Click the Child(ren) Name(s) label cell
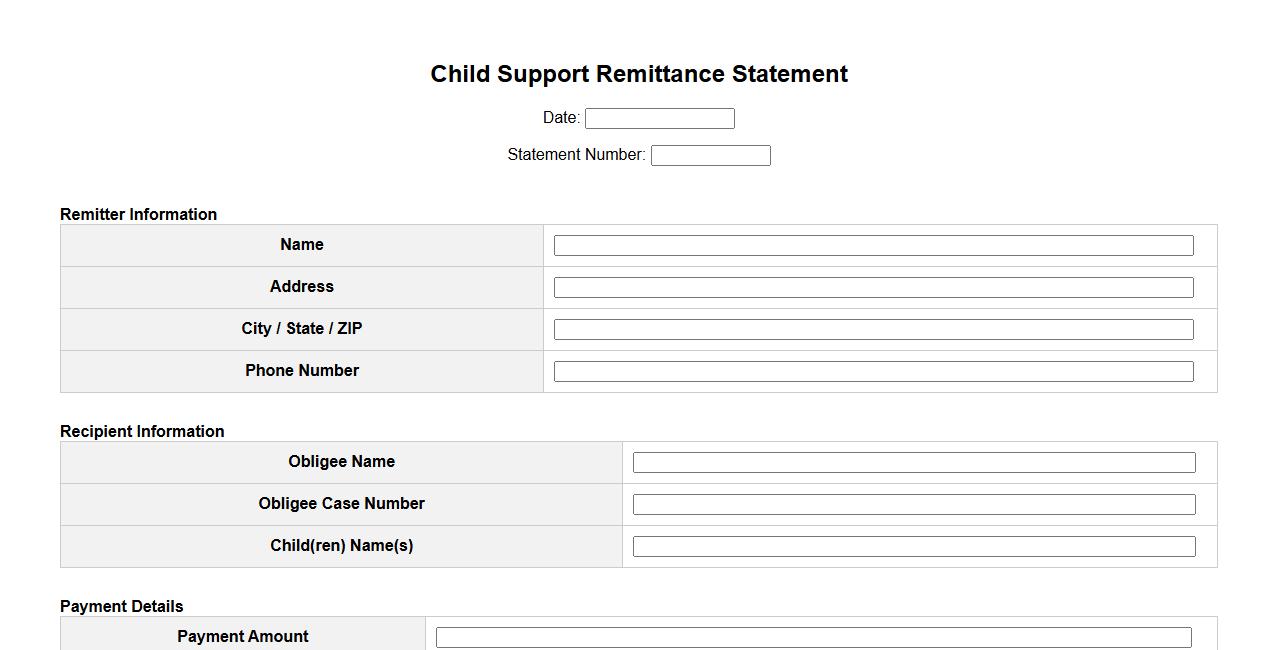 [x=341, y=546]
